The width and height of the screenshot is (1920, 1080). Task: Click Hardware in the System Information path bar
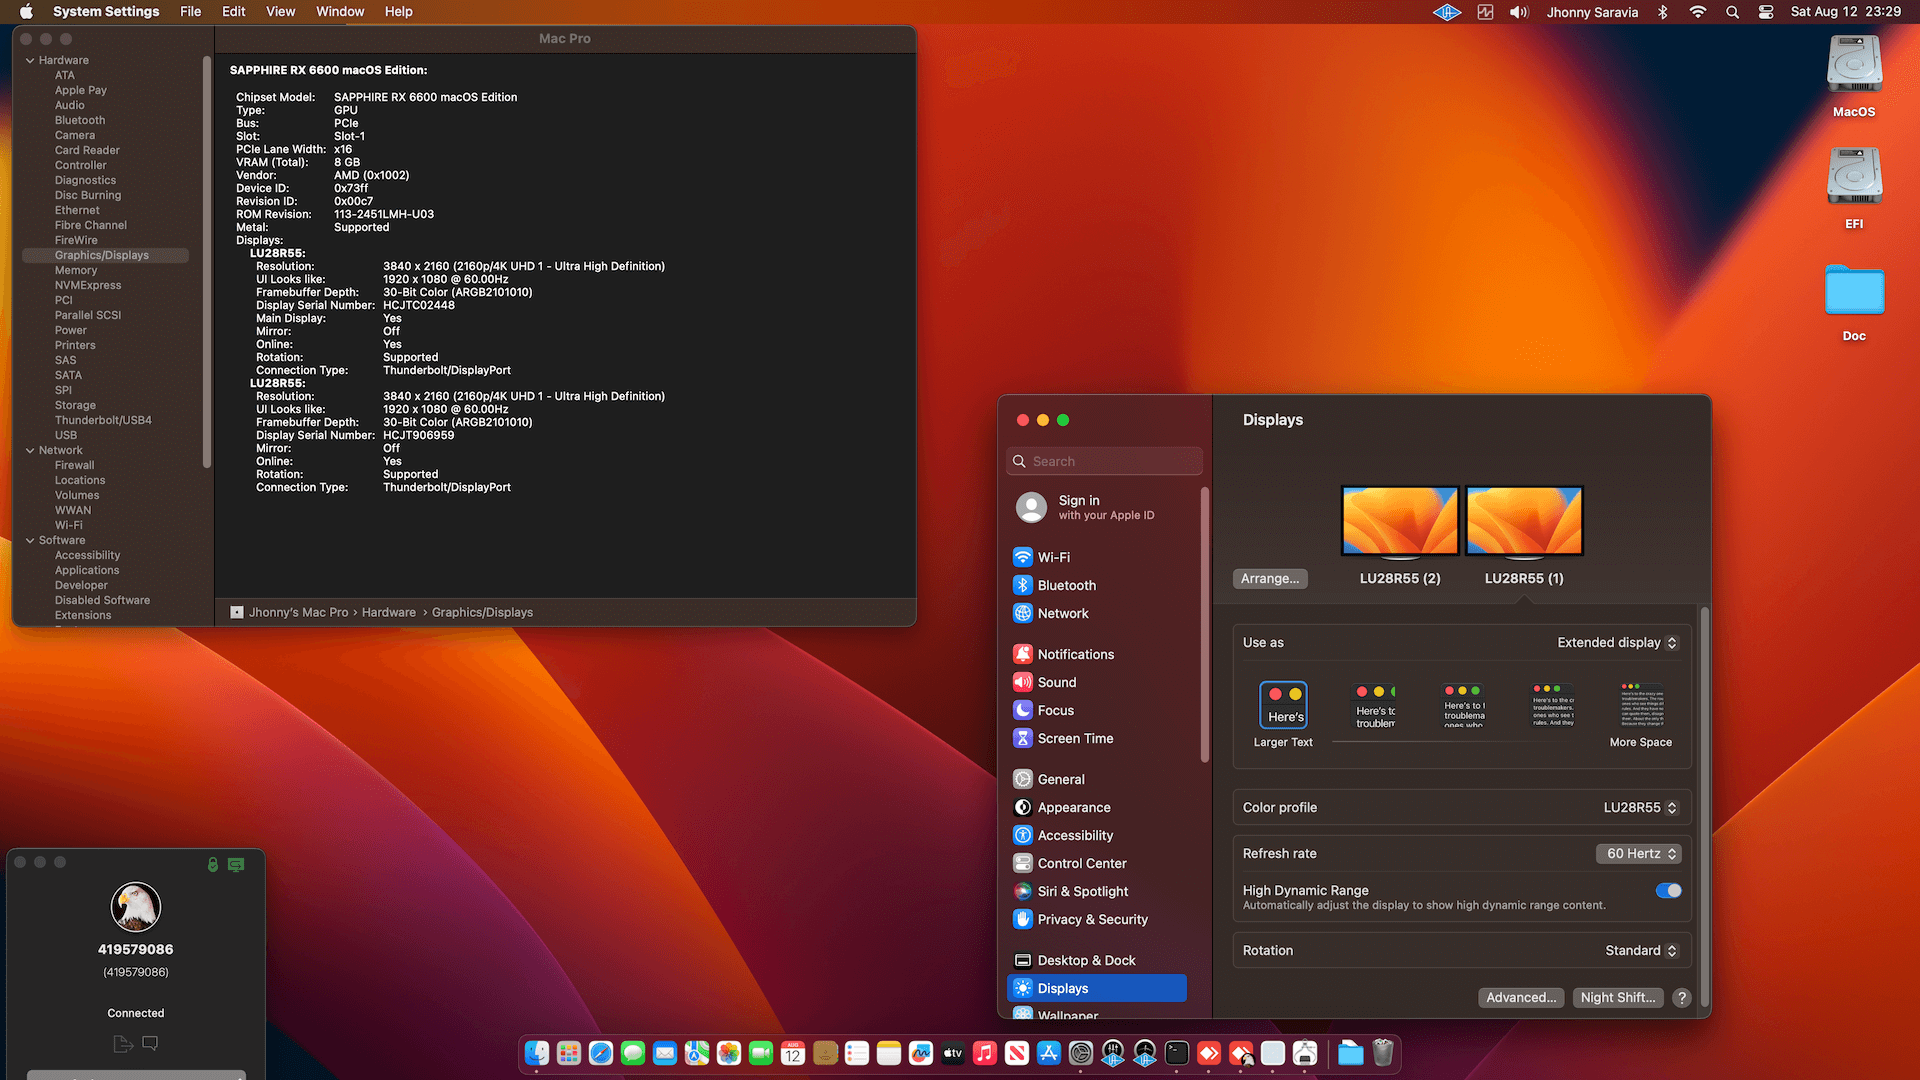pyautogui.click(x=389, y=613)
